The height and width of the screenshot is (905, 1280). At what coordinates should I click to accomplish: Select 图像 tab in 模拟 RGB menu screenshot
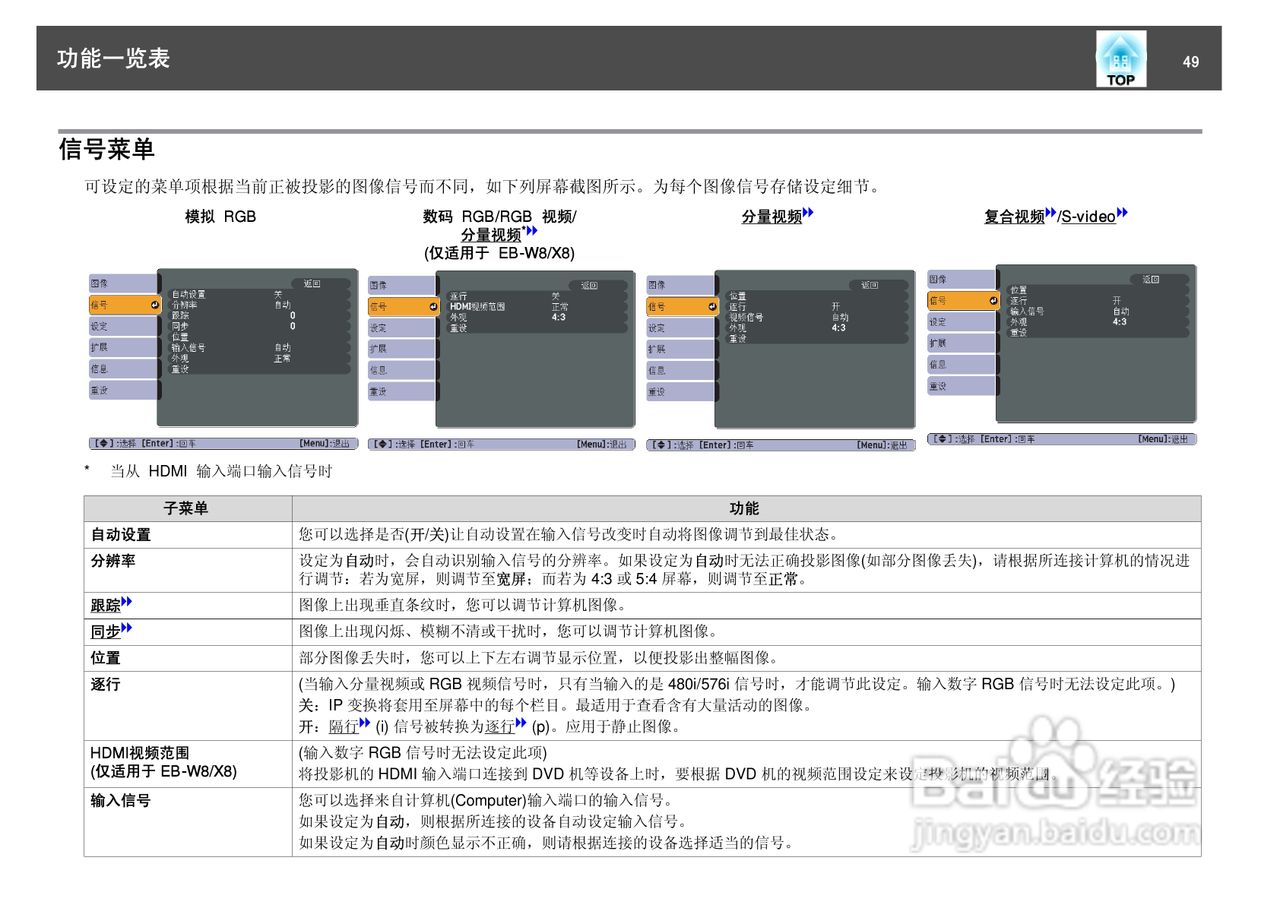click(123, 284)
